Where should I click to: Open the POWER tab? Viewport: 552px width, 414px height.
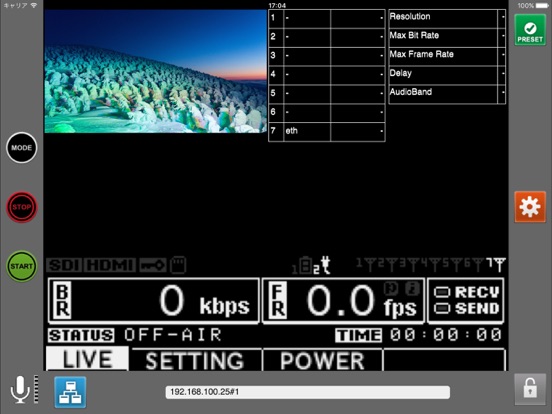coord(322,360)
